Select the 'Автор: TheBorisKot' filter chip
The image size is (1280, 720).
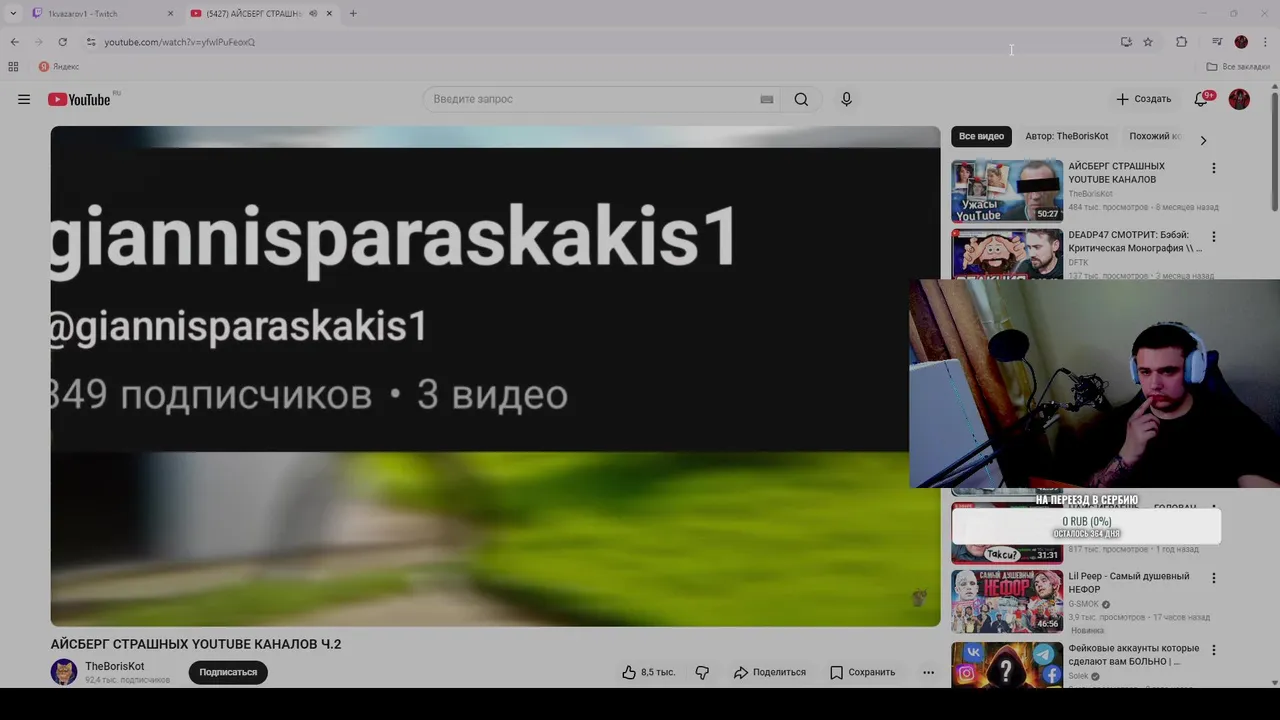pos(1066,136)
